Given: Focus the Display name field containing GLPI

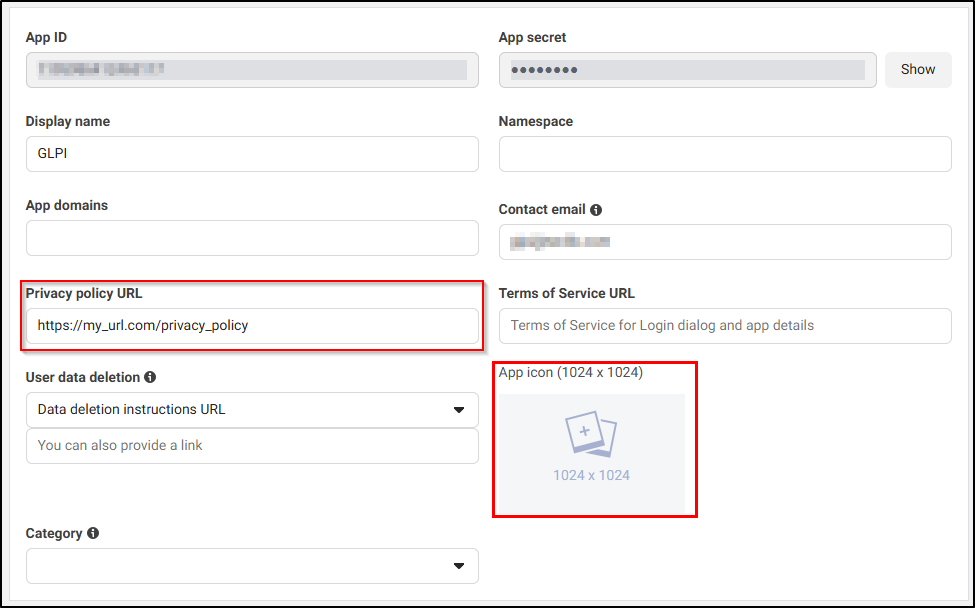Looking at the screenshot, I should [x=252, y=154].
